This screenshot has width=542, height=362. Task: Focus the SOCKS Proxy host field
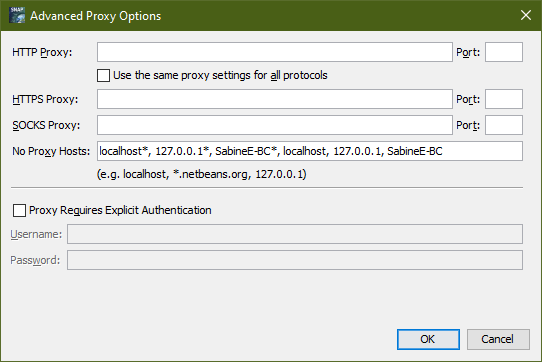(275, 125)
